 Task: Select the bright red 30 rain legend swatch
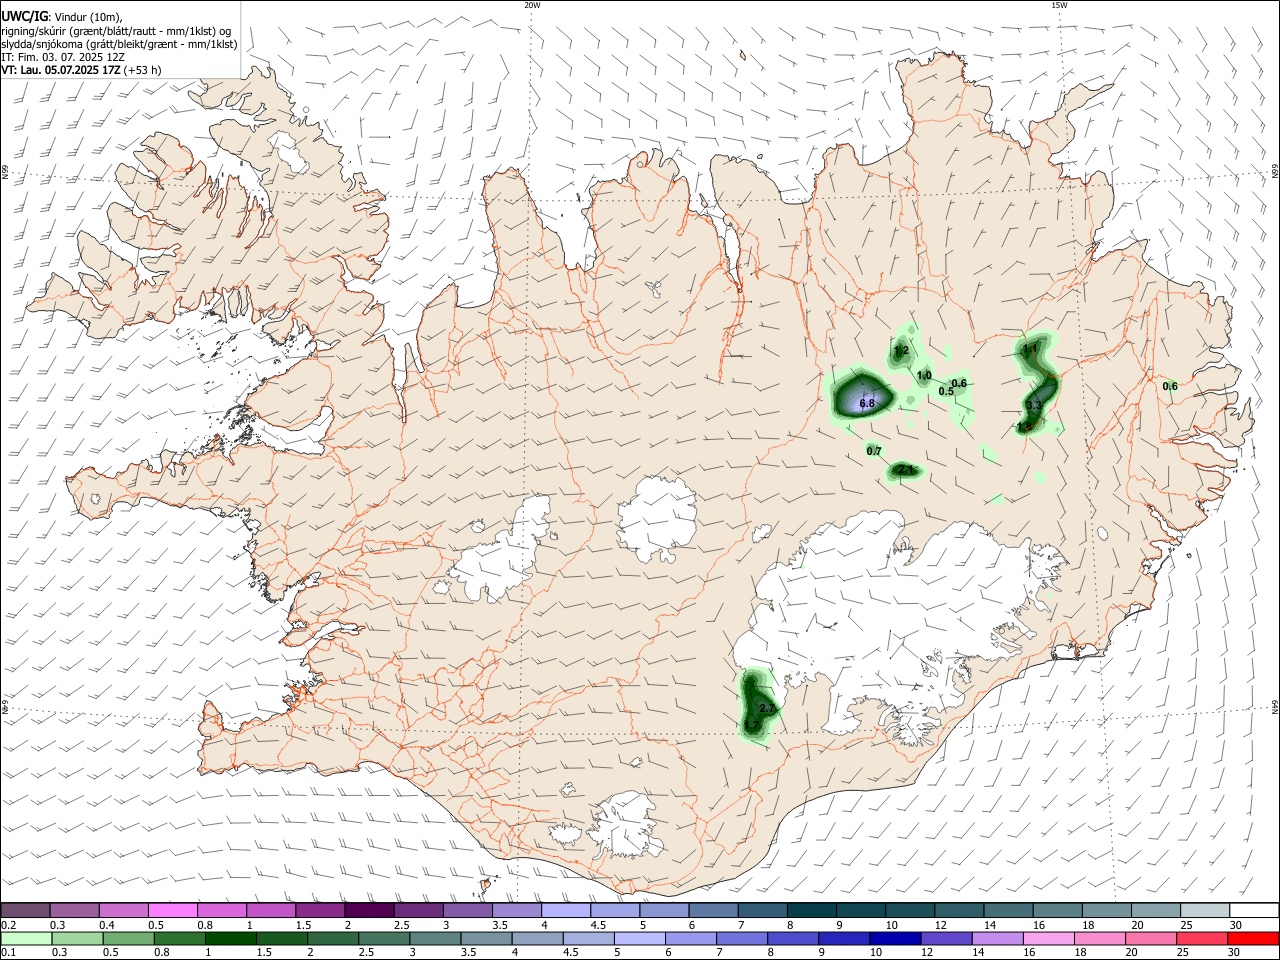pos(1253,938)
